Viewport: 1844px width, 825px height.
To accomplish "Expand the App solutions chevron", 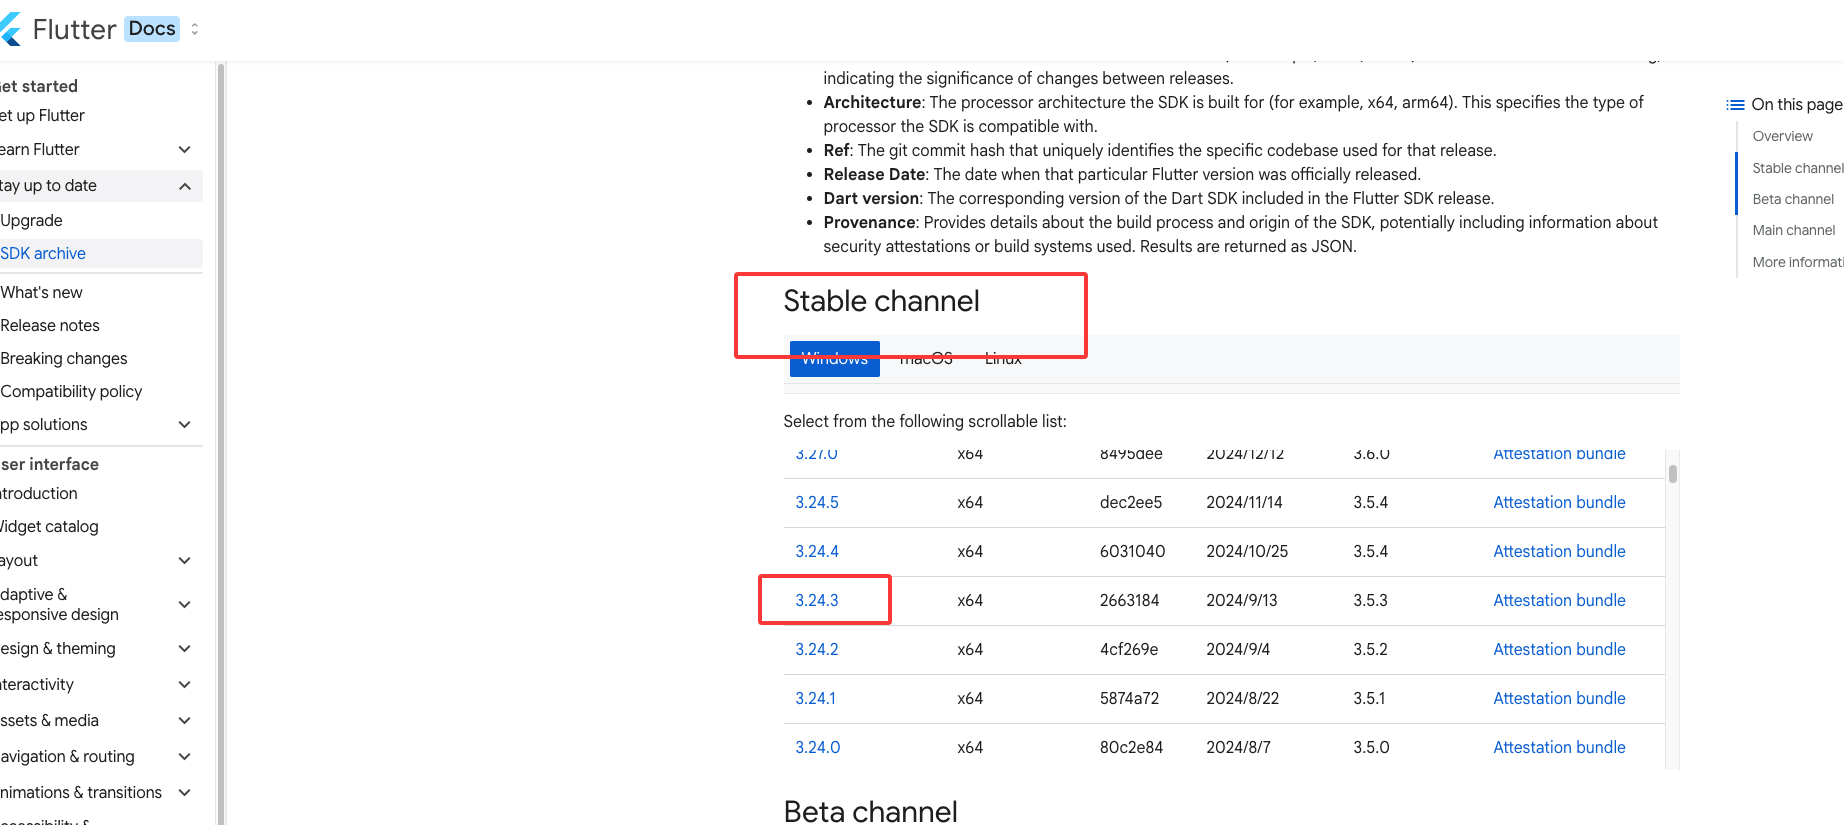I will tap(184, 425).
